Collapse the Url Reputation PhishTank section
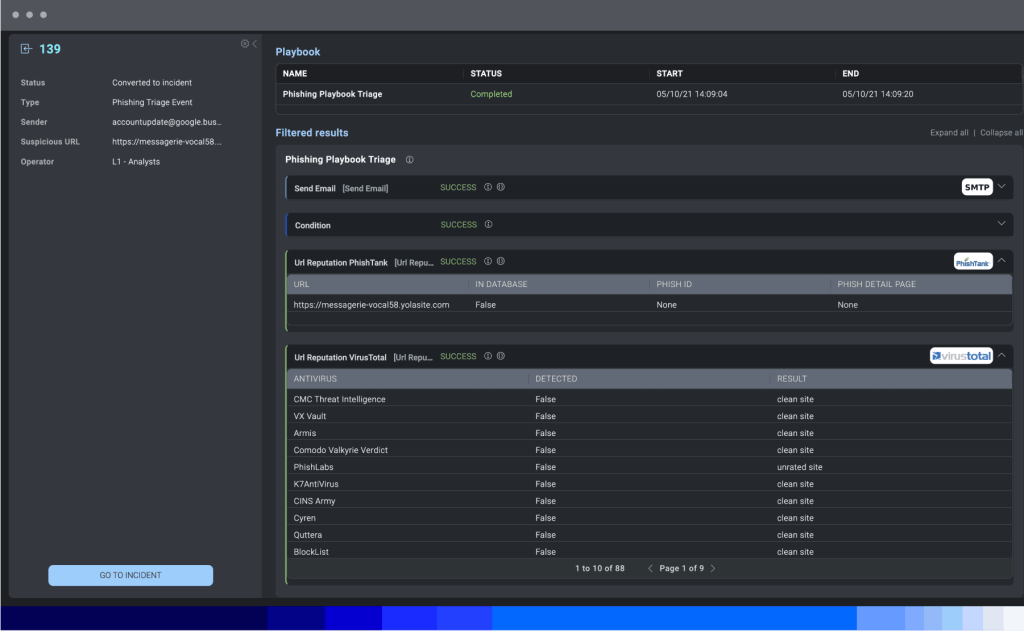The image size is (1024, 631). pyautogui.click(x=1002, y=261)
